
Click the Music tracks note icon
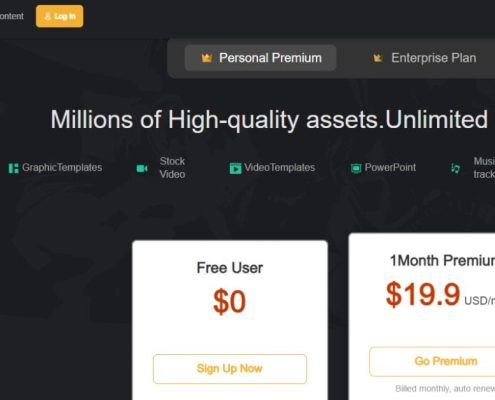pos(455,168)
